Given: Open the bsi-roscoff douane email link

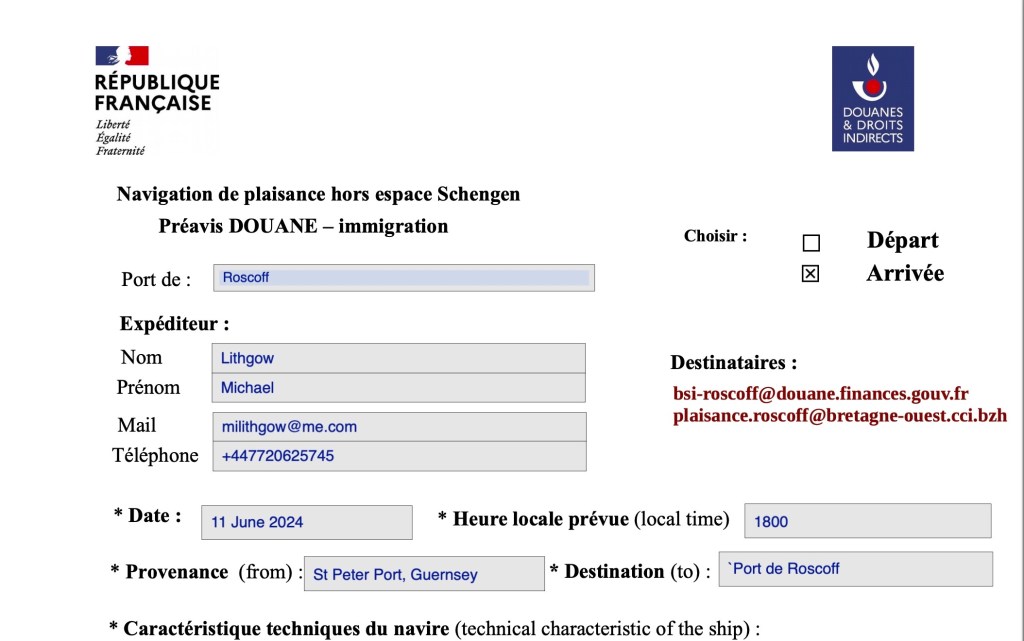Looking at the screenshot, I should [x=821, y=394].
